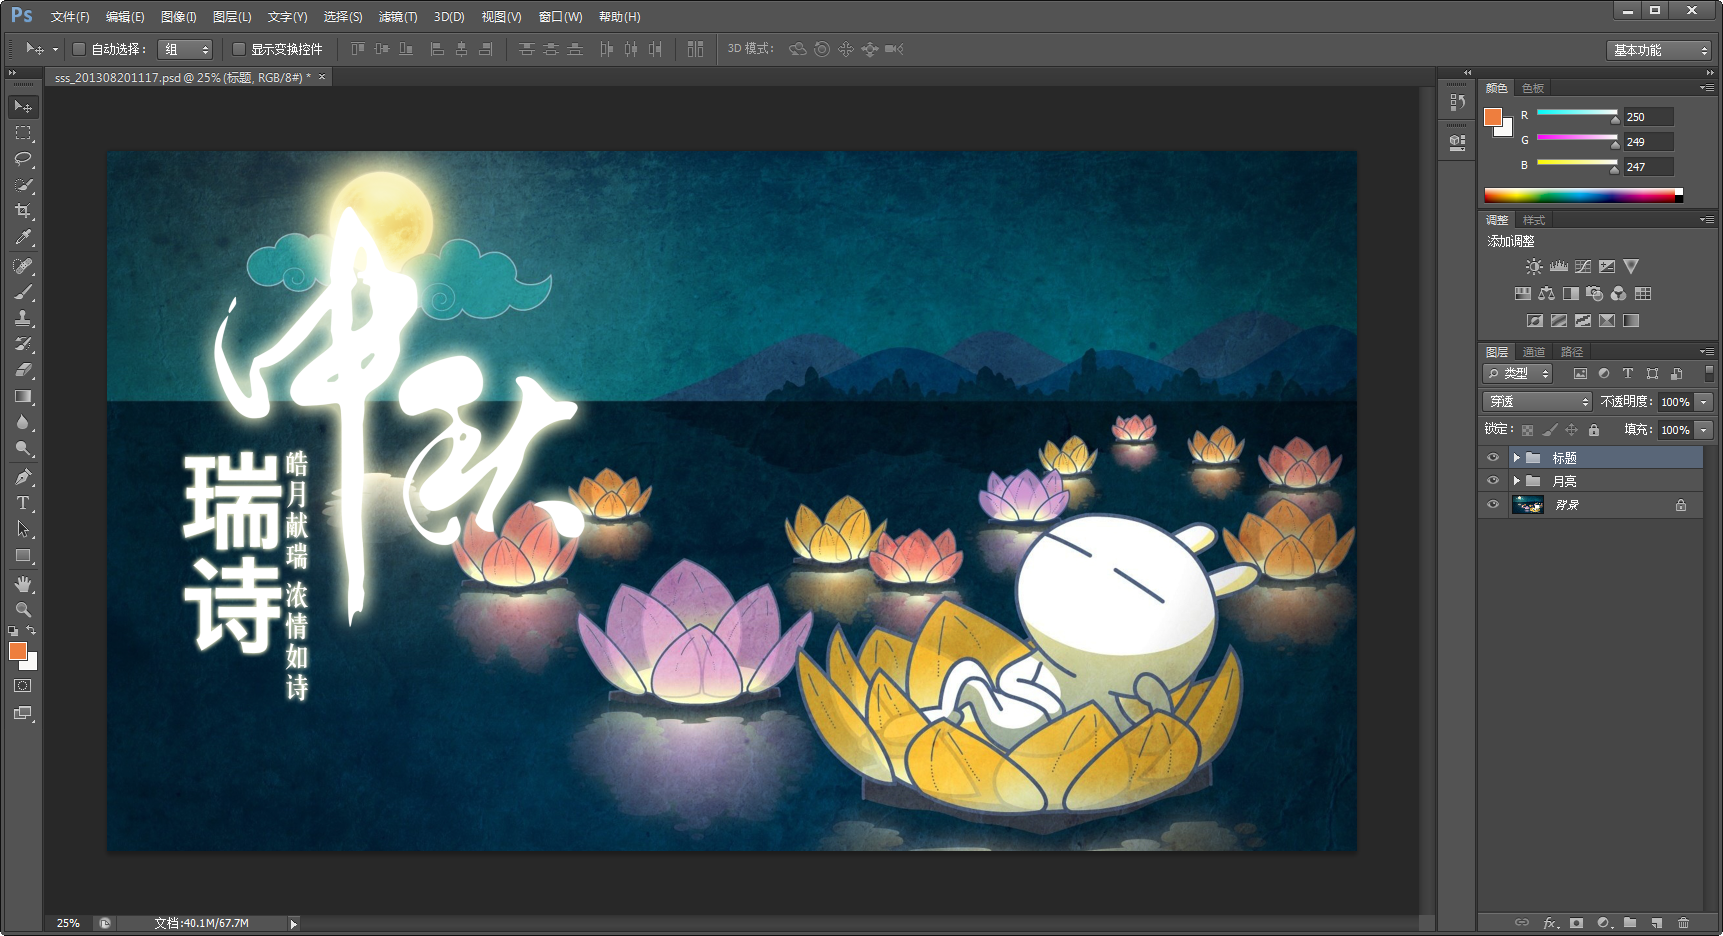Select the Path Selection tool
The width and height of the screenshot is (1723, 936).
(23, 529)
